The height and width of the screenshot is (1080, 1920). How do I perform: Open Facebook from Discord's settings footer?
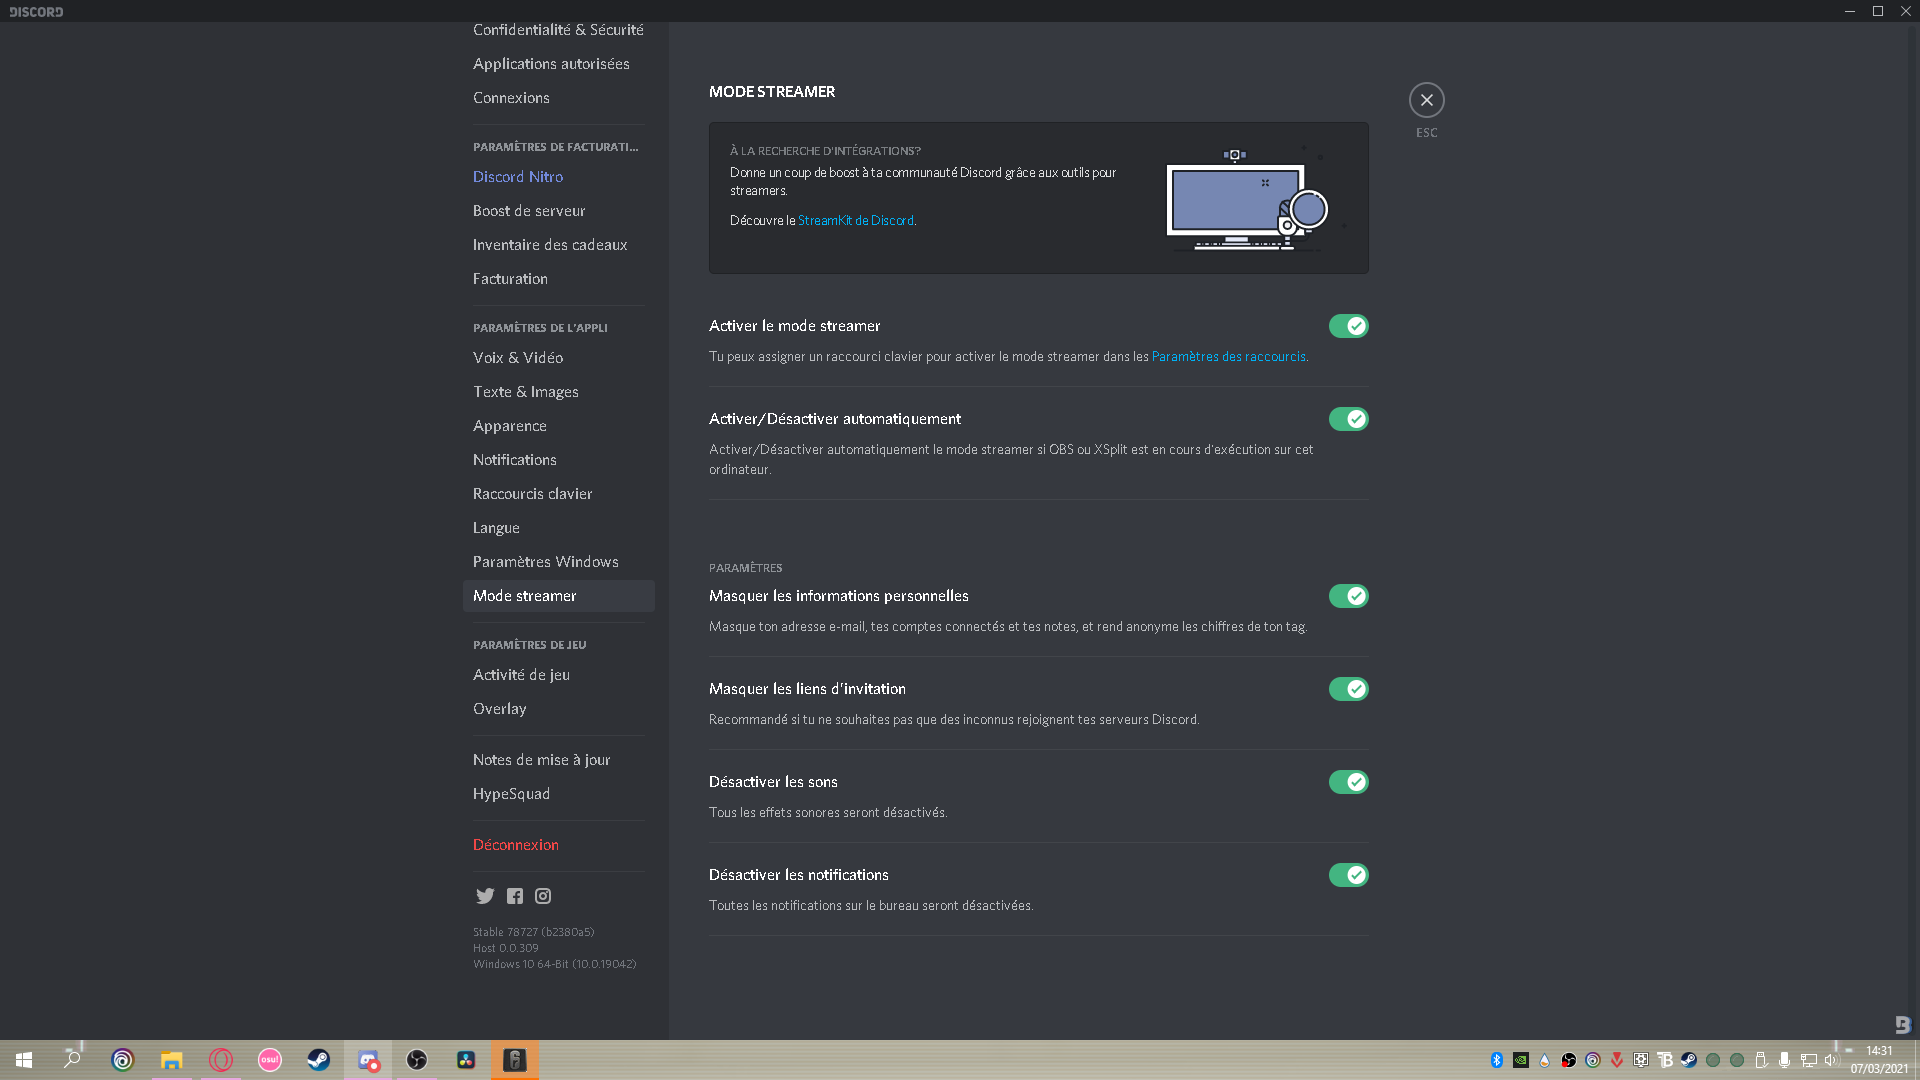[x=514, y=896]
